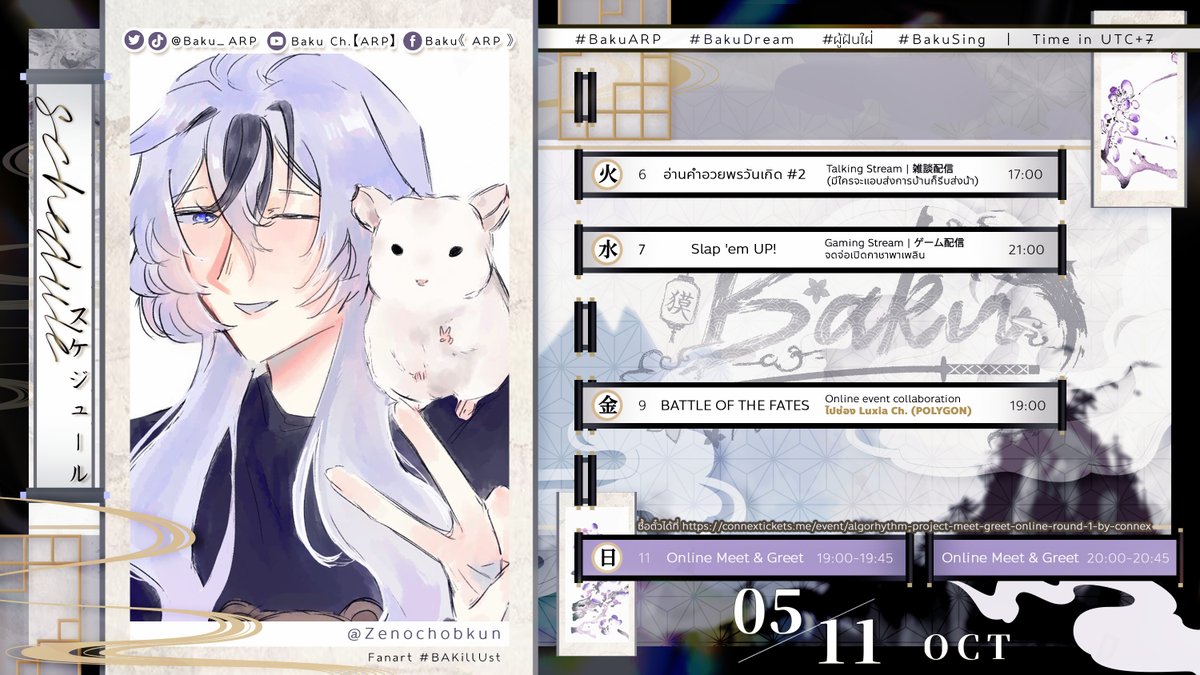
Task: Click the อ่านคำอวยพรวันเกิด #2 stream title
Action: (x=734, y=174)
